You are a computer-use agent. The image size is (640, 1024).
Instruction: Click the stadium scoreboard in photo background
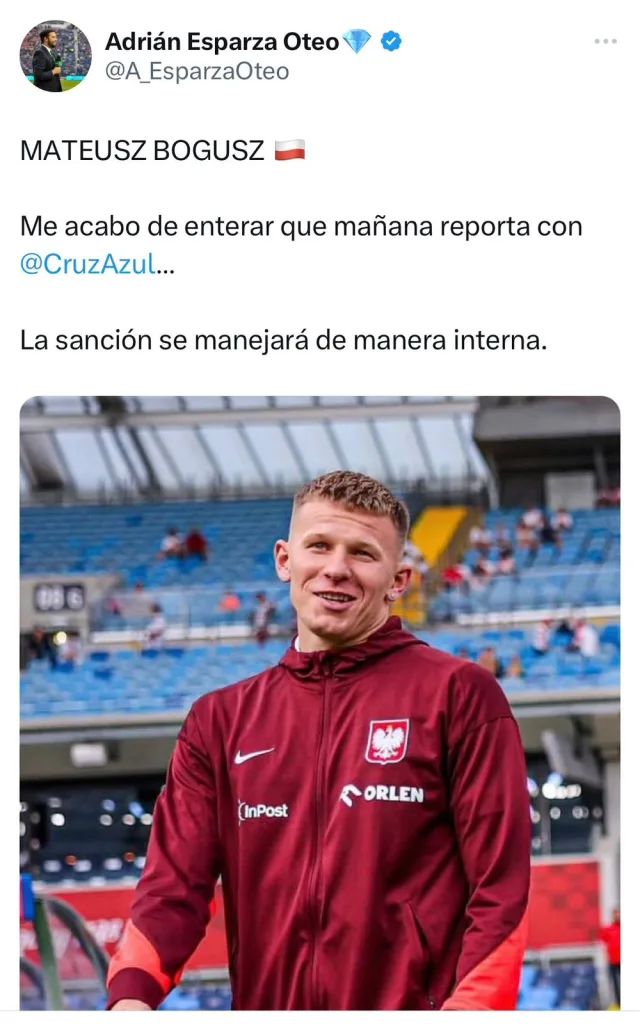pos(59,598)
